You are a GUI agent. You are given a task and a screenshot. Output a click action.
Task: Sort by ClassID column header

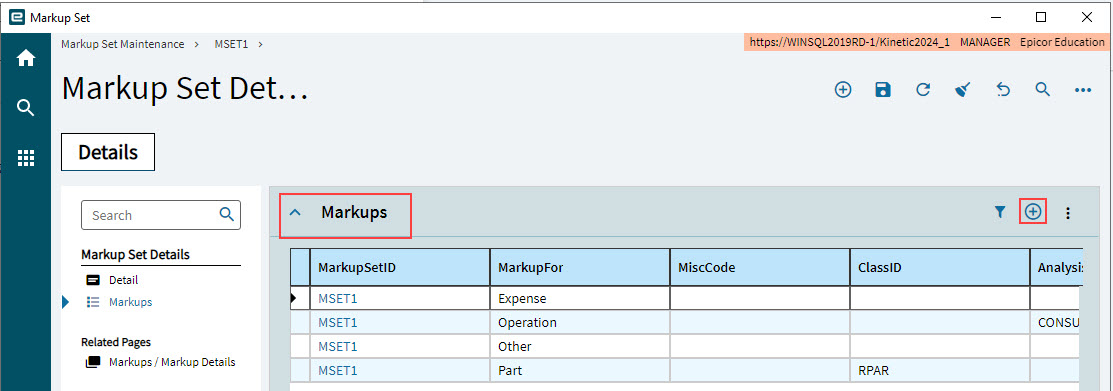click(940, 268)
